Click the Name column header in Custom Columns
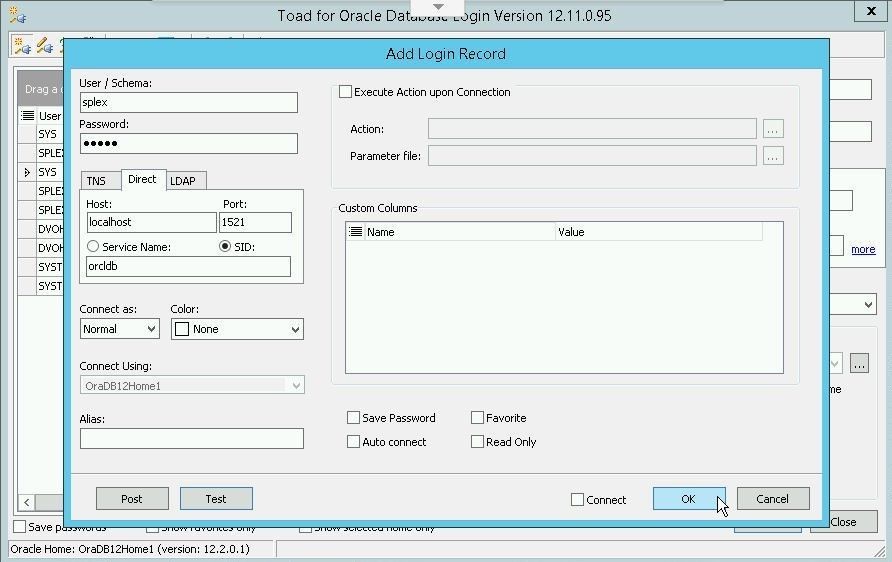Image resolution: width=892 pixels, height=562 pixels. point(460,232)
